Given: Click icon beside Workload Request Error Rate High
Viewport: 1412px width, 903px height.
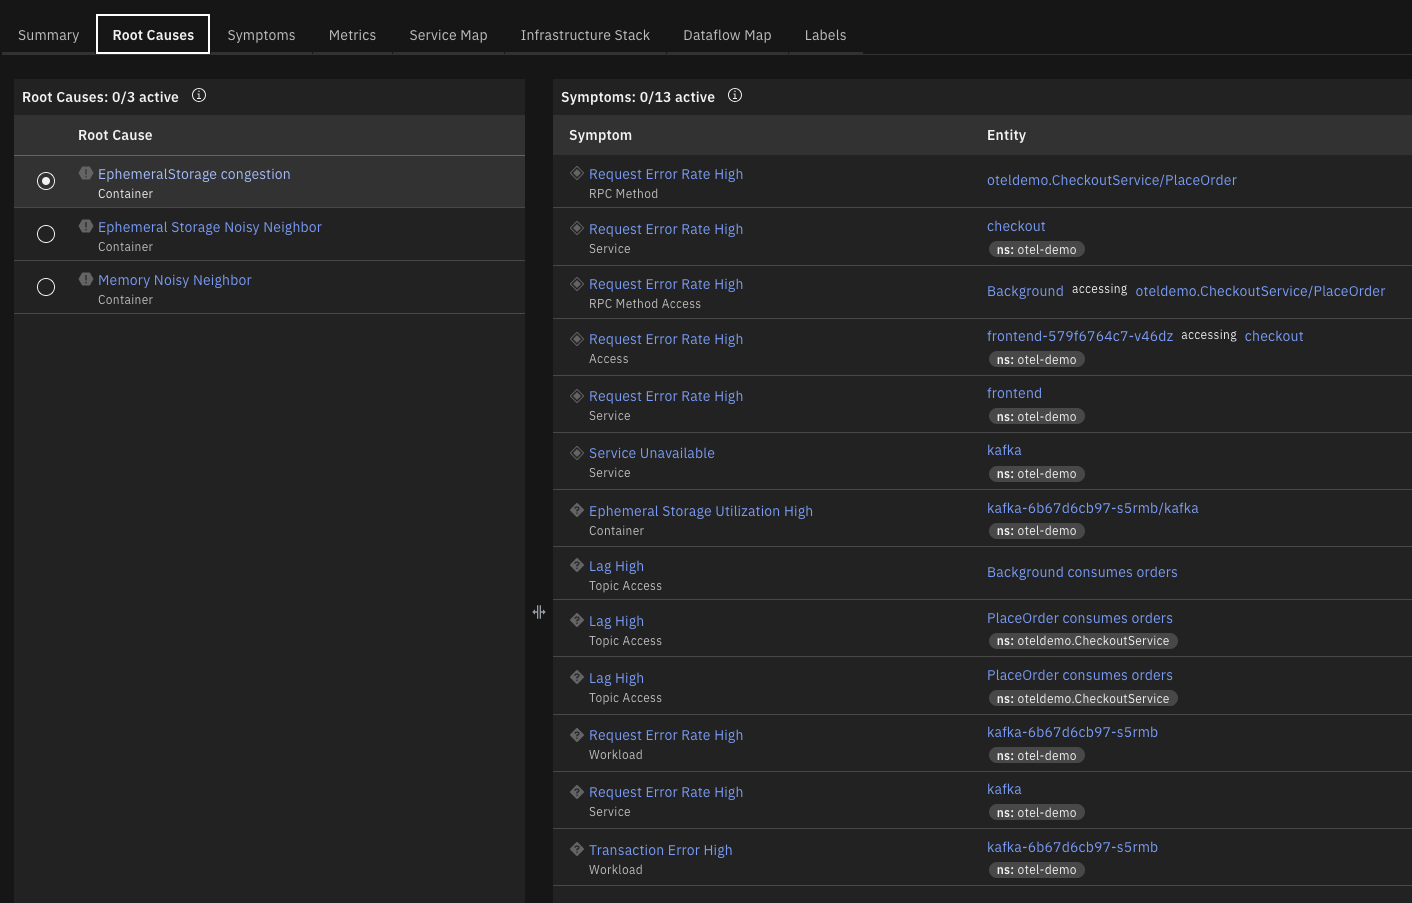Looking at the screenshot, I should coord(577,734).
